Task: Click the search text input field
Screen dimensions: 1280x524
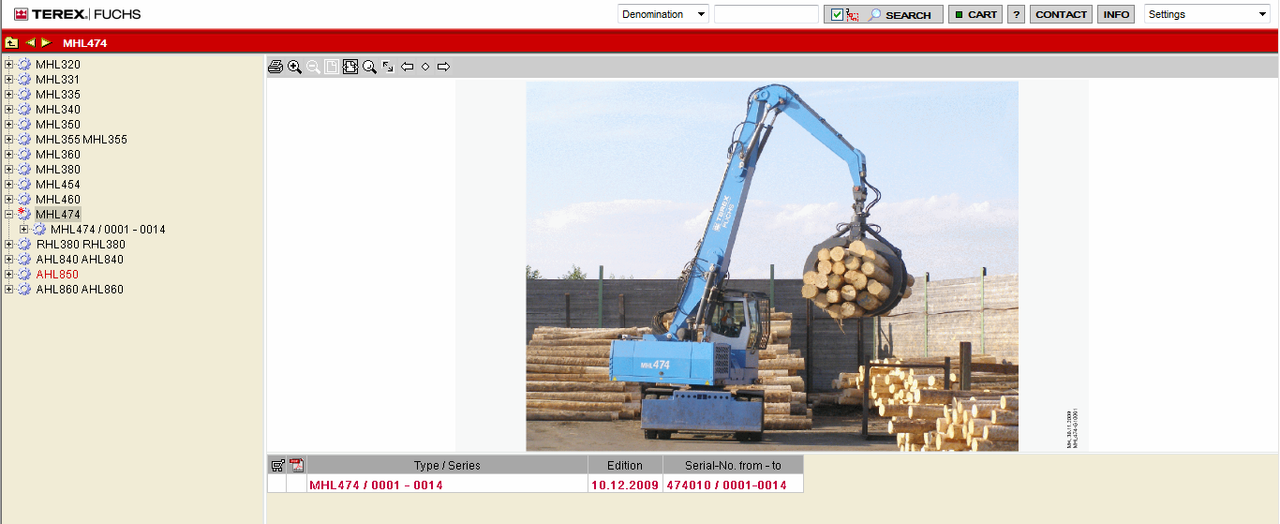Action: [766, 14]
